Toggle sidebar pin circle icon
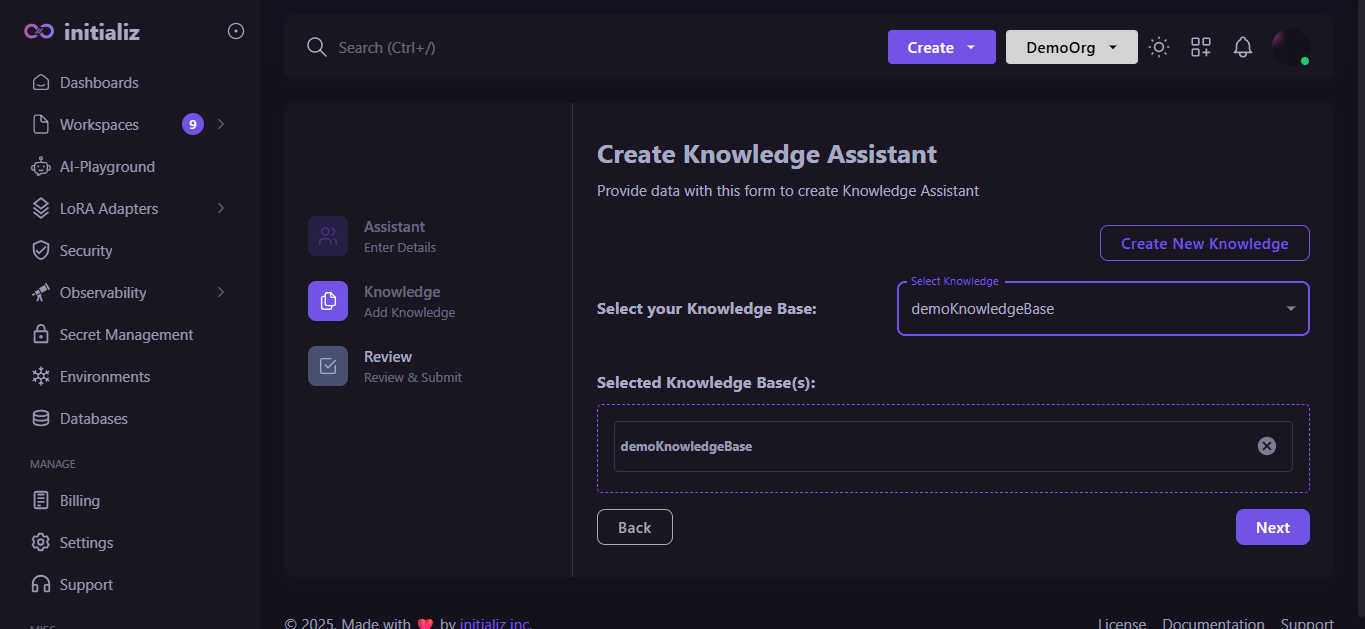The image size is (1365, 629). [236, 31]
